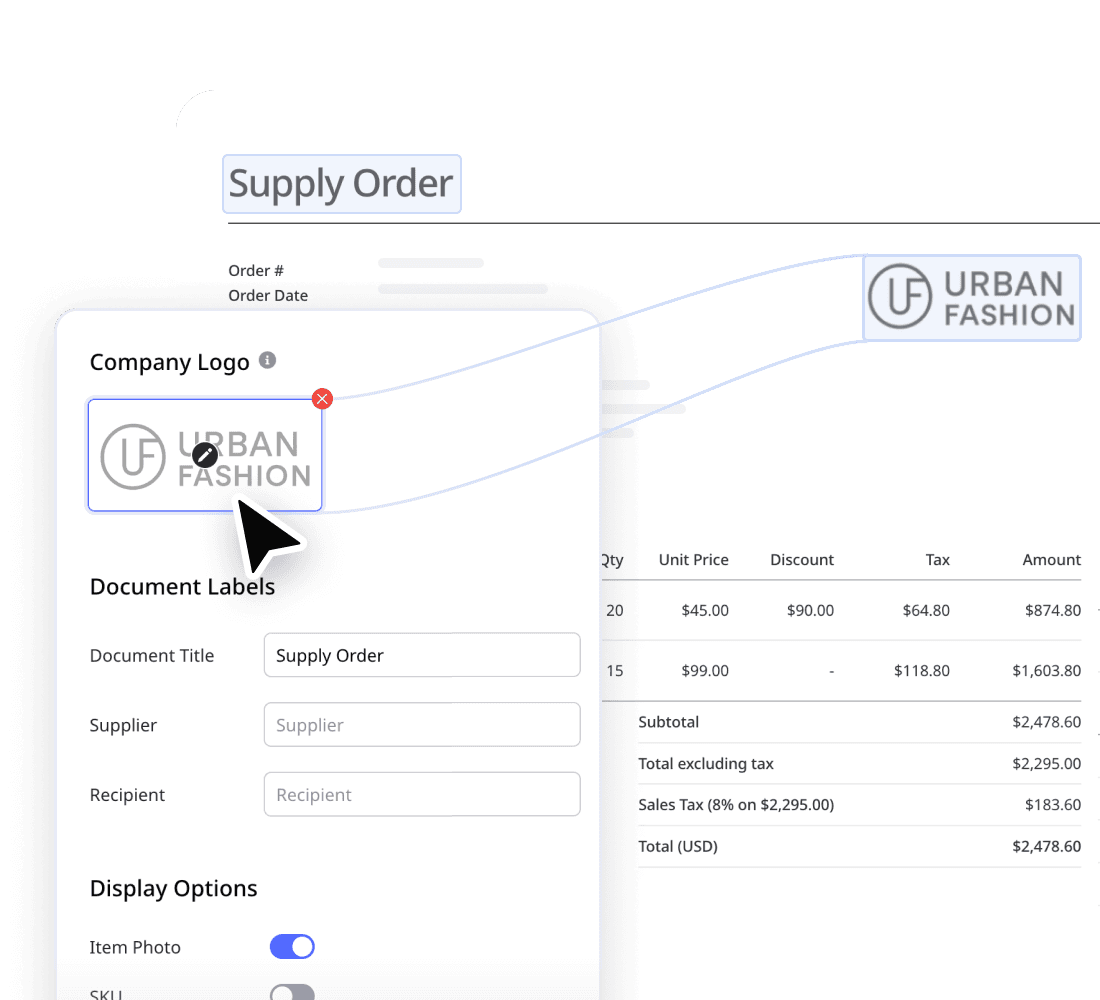Select the $183.60 sales tax value
1100x1000 pixels.
click(x=1053, y=805)
